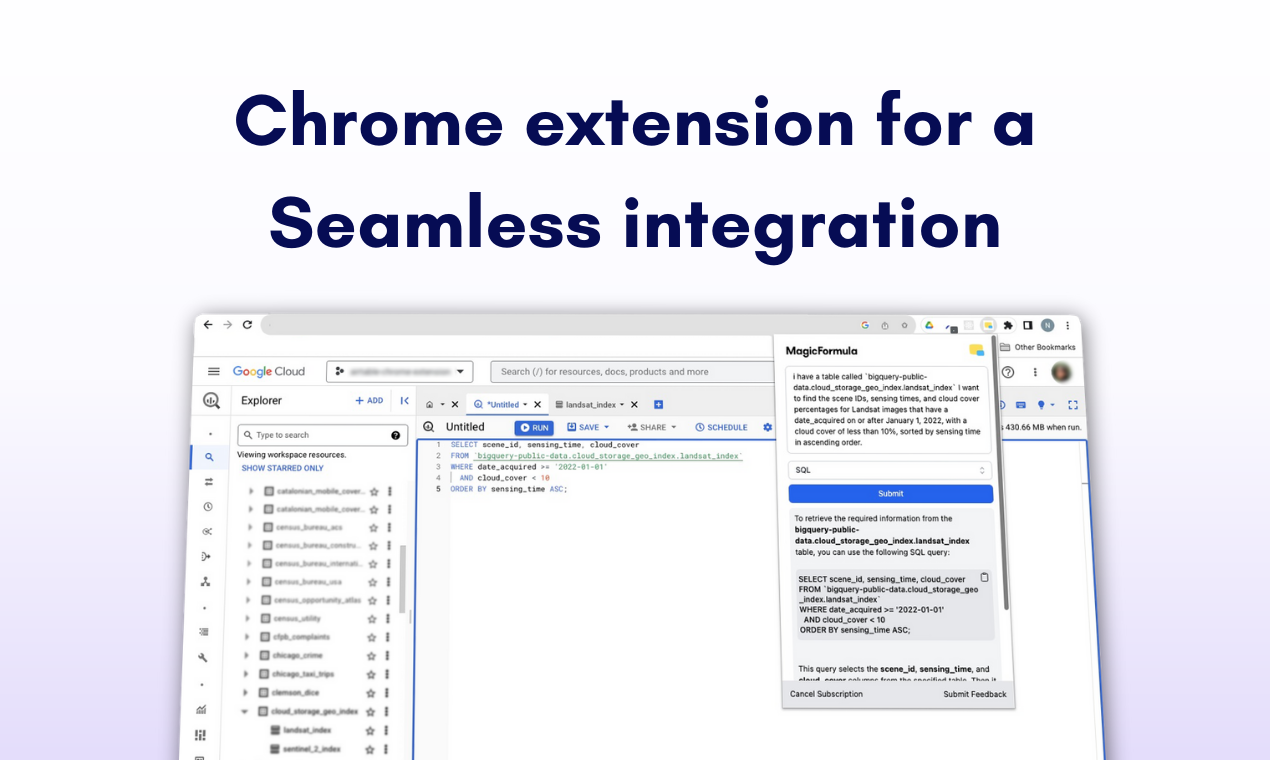This screenshot has width=1270, height=760.
Task: Expand the census_bureau_acs dataset tree
Action: [x=249, y=527]
